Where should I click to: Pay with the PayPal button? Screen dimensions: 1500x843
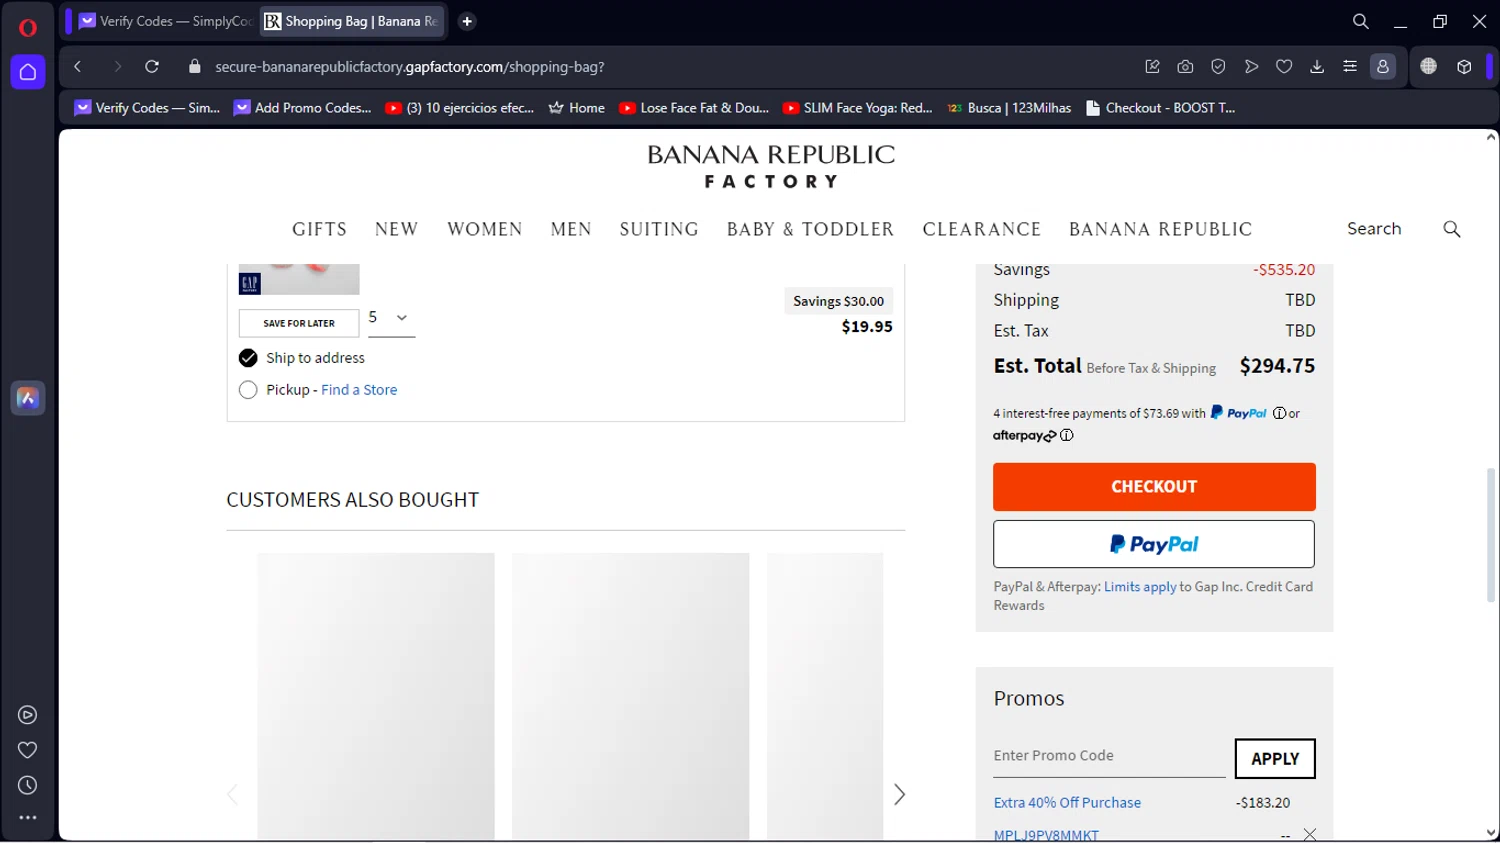click(x=1154, y=544)
